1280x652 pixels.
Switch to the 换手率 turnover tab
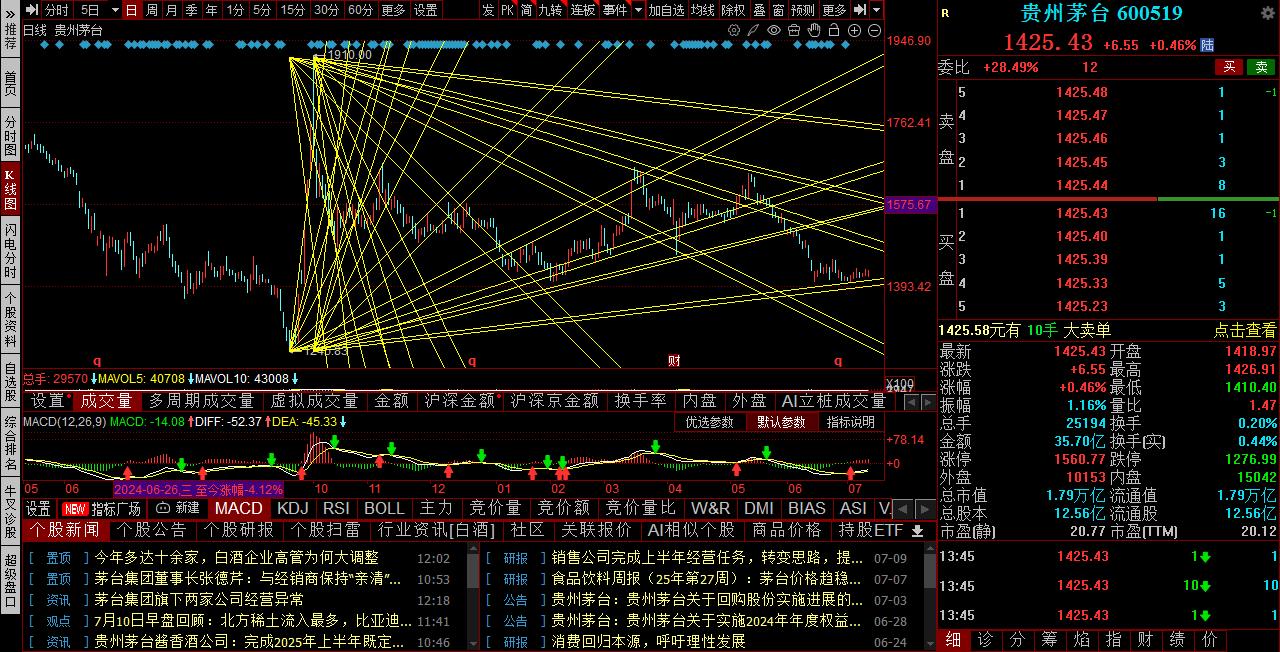[640, 401]
